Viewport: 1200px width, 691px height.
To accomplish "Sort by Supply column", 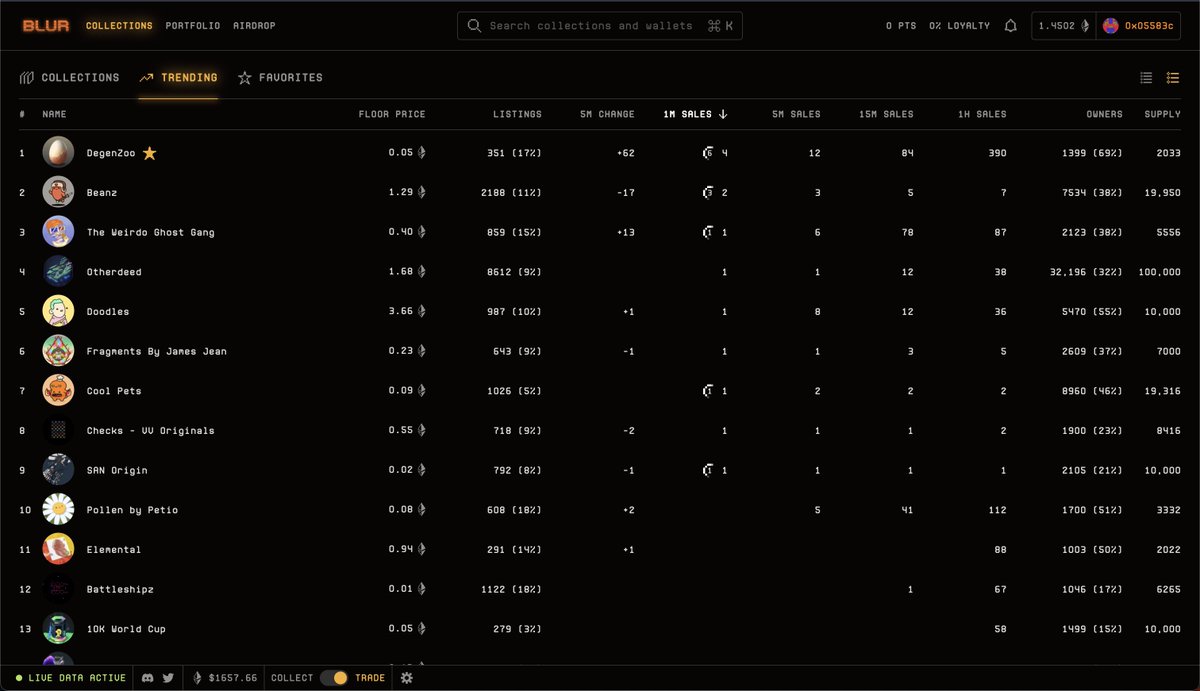I will [x=1162, y=114].
